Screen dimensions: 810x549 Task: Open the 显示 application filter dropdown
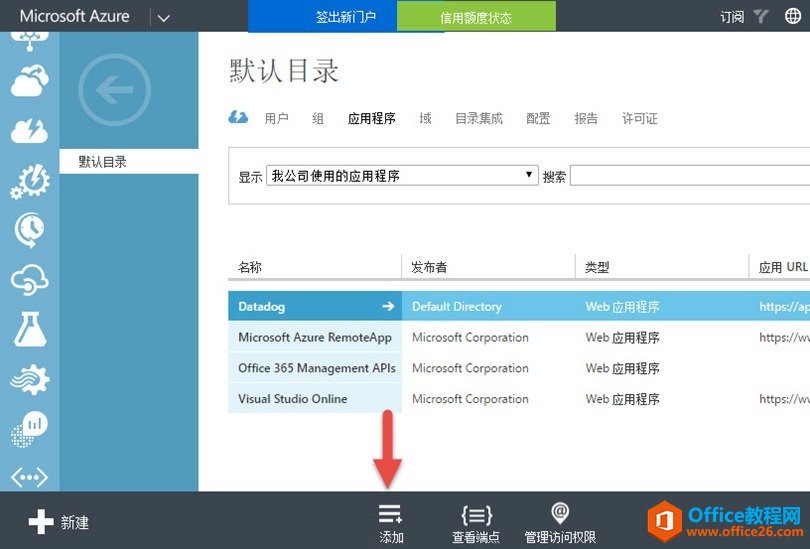402,176
